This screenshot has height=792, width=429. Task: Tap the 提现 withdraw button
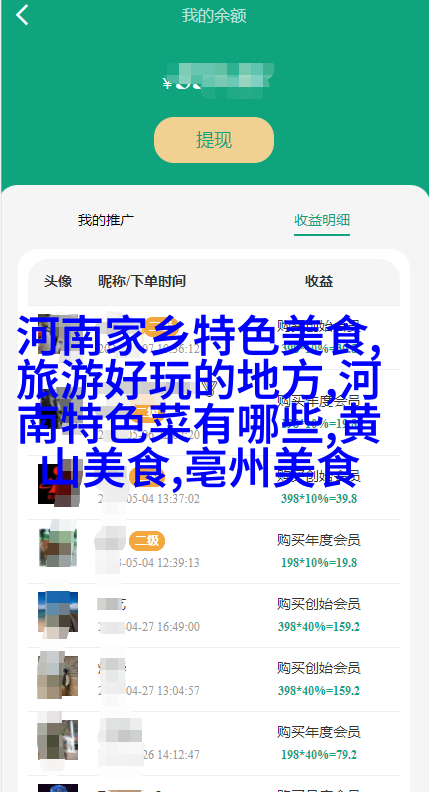point(214,140)
